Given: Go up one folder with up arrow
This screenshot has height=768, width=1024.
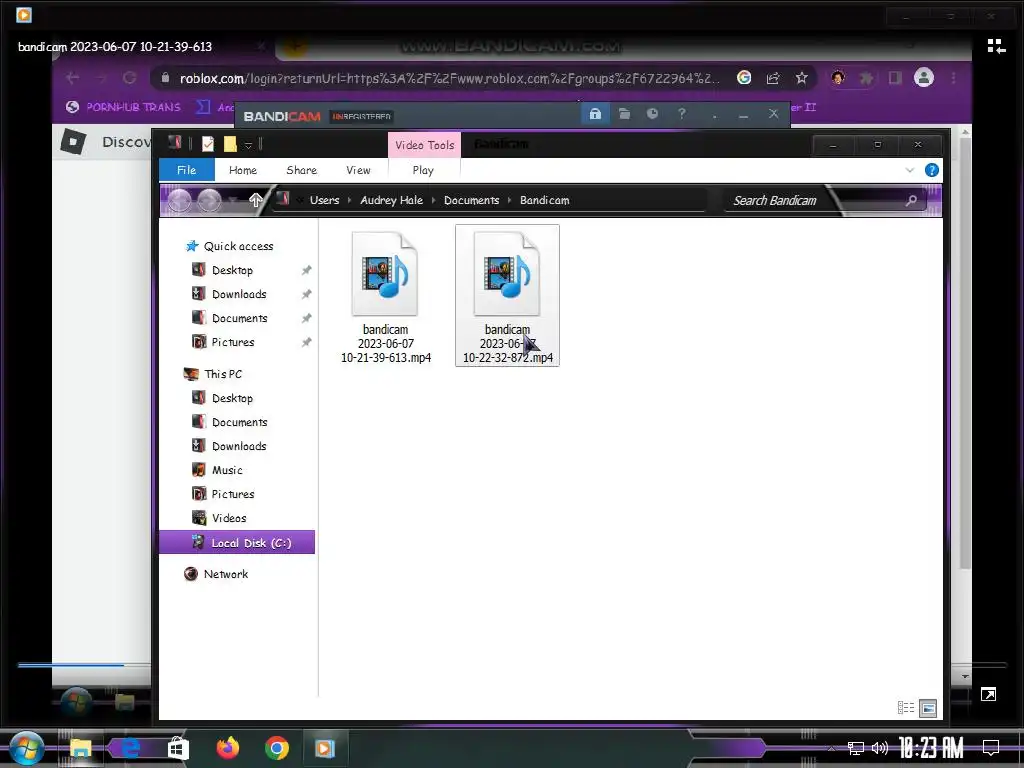Looking at the screenshot, I should pos(255,200).
